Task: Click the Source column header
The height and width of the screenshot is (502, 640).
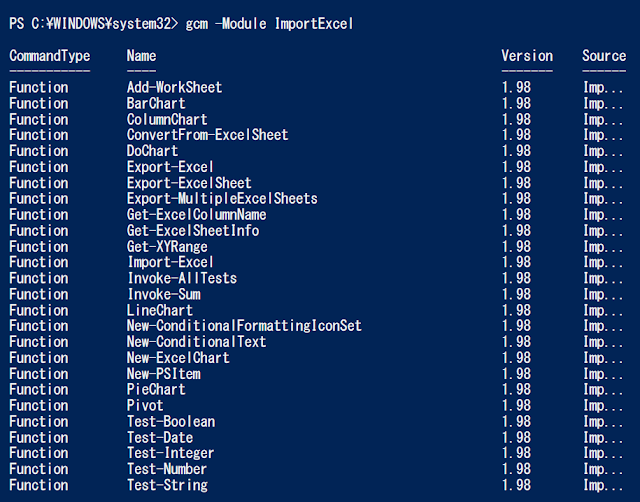Action: click(604, 56)
